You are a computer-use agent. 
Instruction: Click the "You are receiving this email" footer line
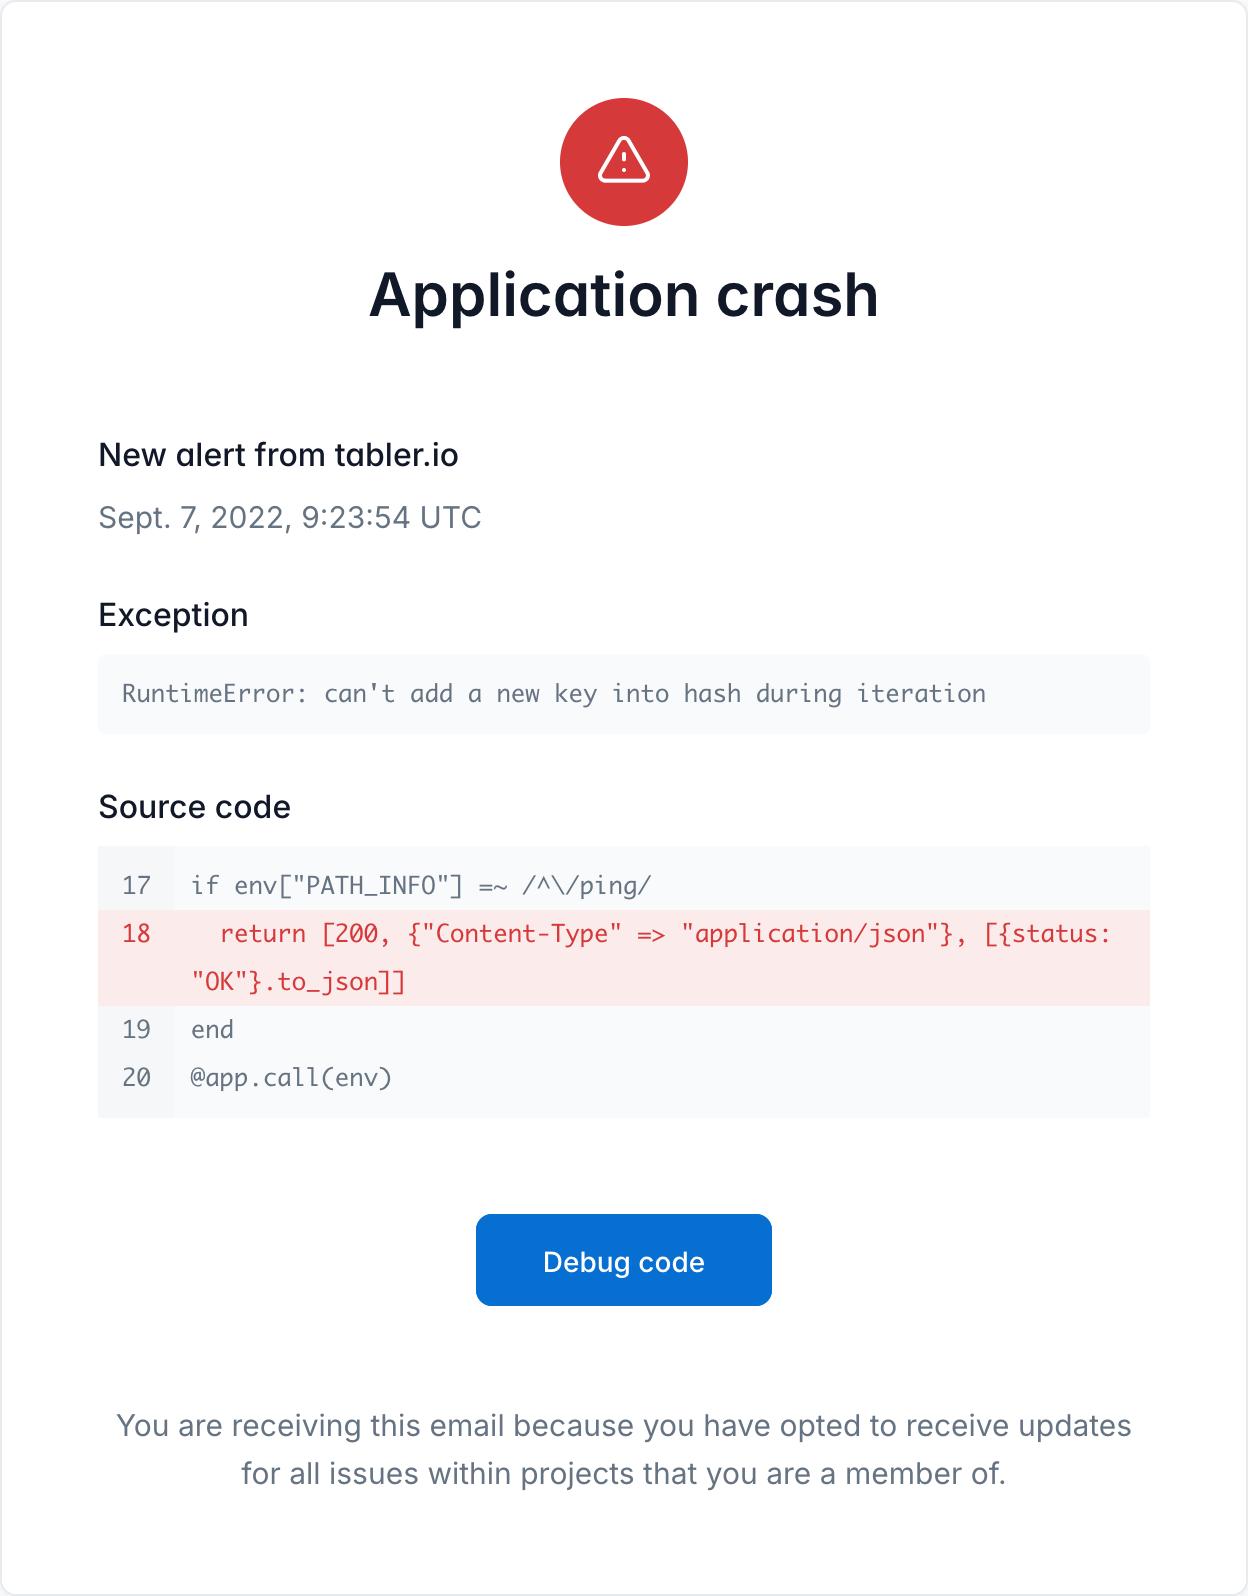pyautogui.click(x=623, y=1426)
